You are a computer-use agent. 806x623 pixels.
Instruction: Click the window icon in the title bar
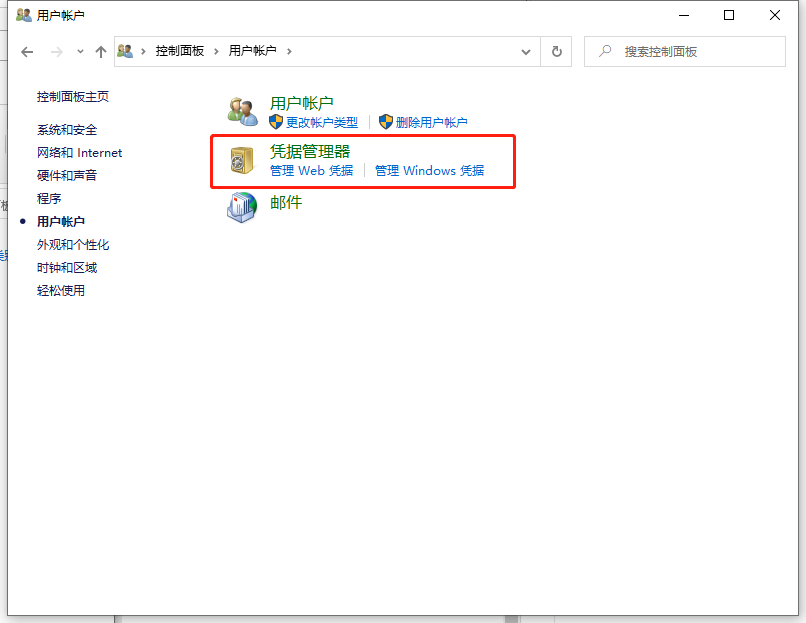click(23, 15)
